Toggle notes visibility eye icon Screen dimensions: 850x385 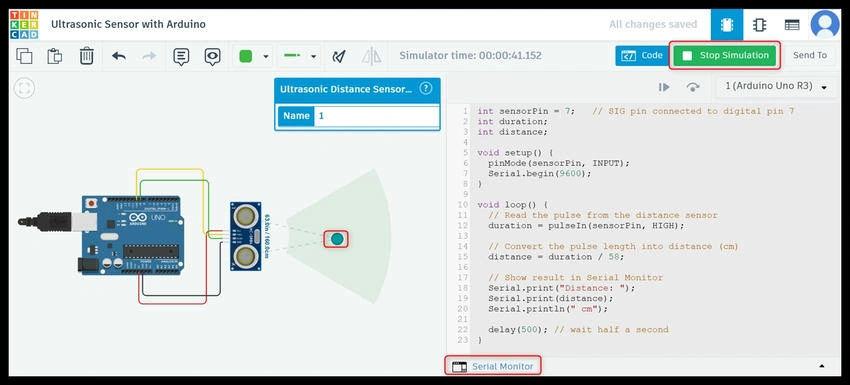pos(212,56)
